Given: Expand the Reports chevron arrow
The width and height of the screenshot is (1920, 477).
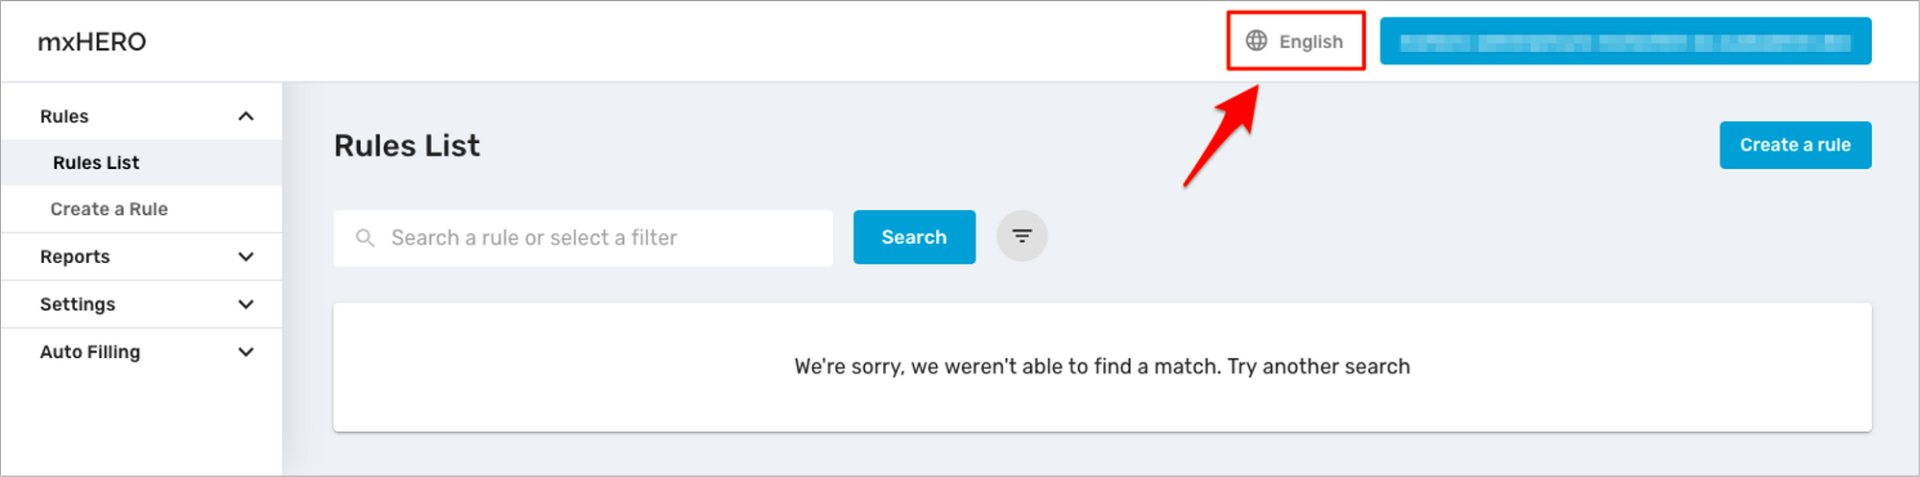Looking at the screenshot, I should [x=246, y=257].
